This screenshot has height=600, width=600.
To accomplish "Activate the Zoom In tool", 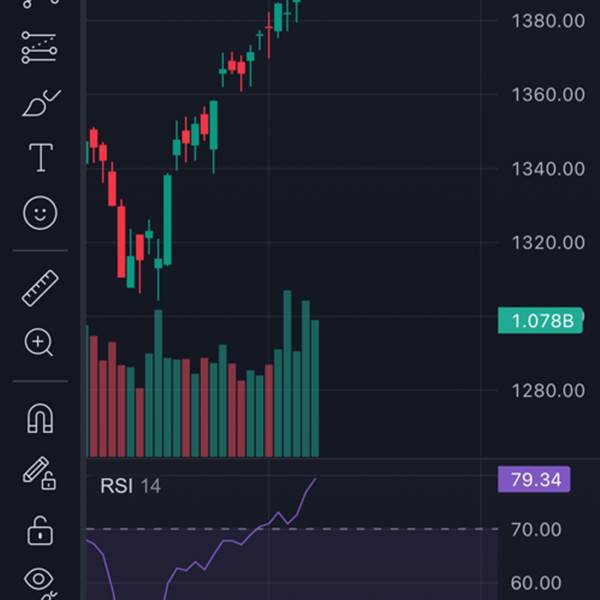I will [39, 342].
